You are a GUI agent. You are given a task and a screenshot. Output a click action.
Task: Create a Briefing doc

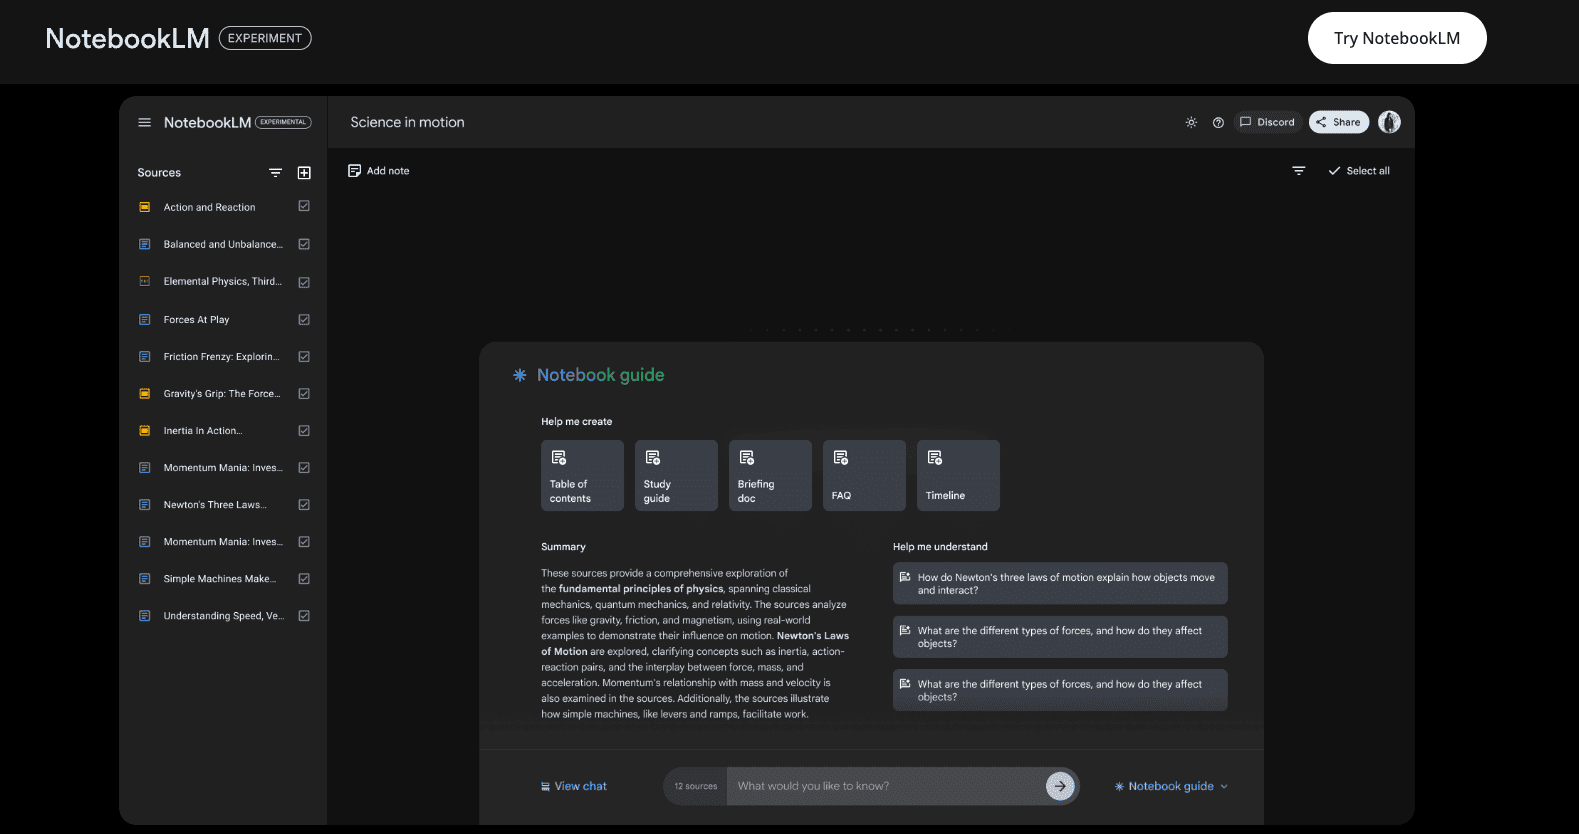coord(770,475)
